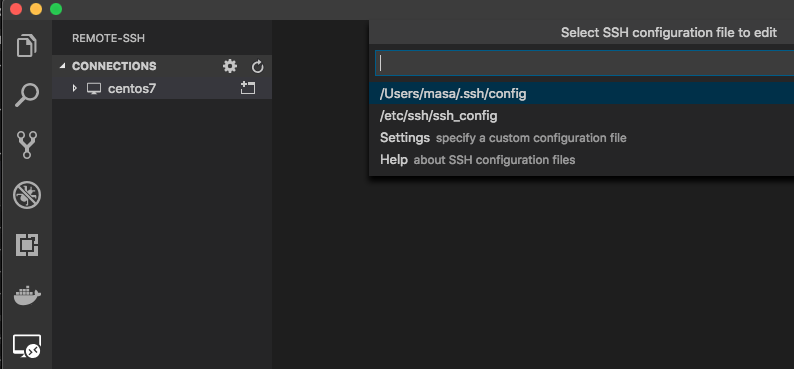Select Settings to specify custom configuration file
This screenshot has height=369, width=794.
click(x=581, y=138)
